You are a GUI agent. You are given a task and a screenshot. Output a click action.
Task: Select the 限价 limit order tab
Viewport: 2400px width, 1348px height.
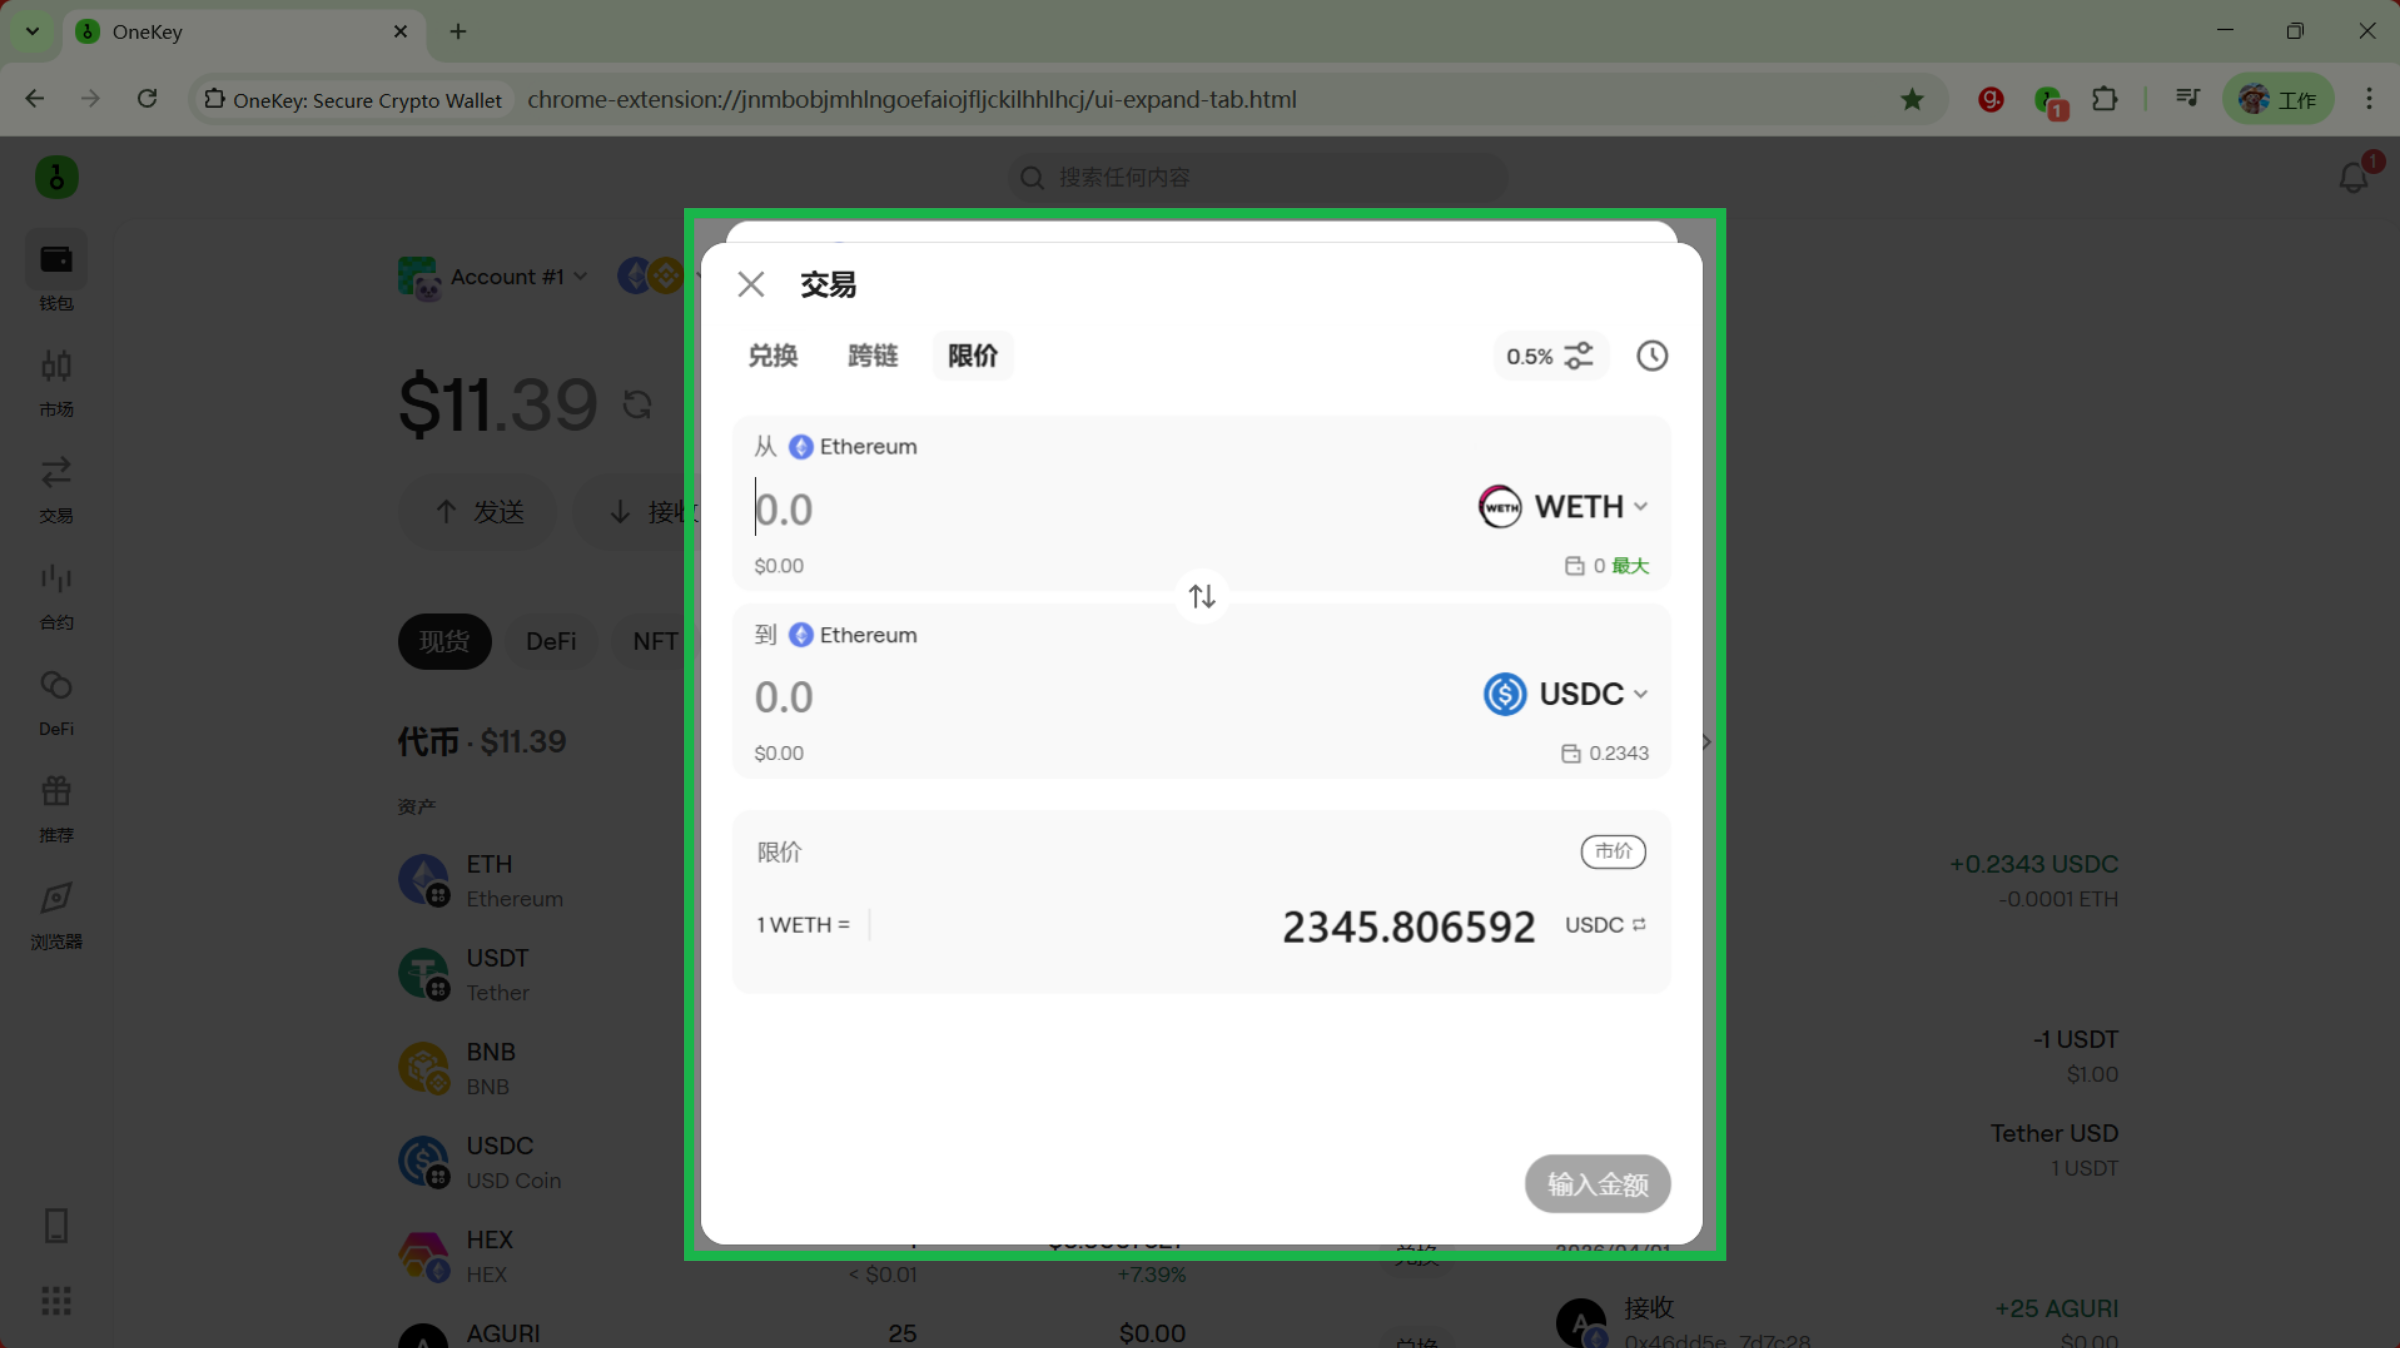click(x=972, y=356)
